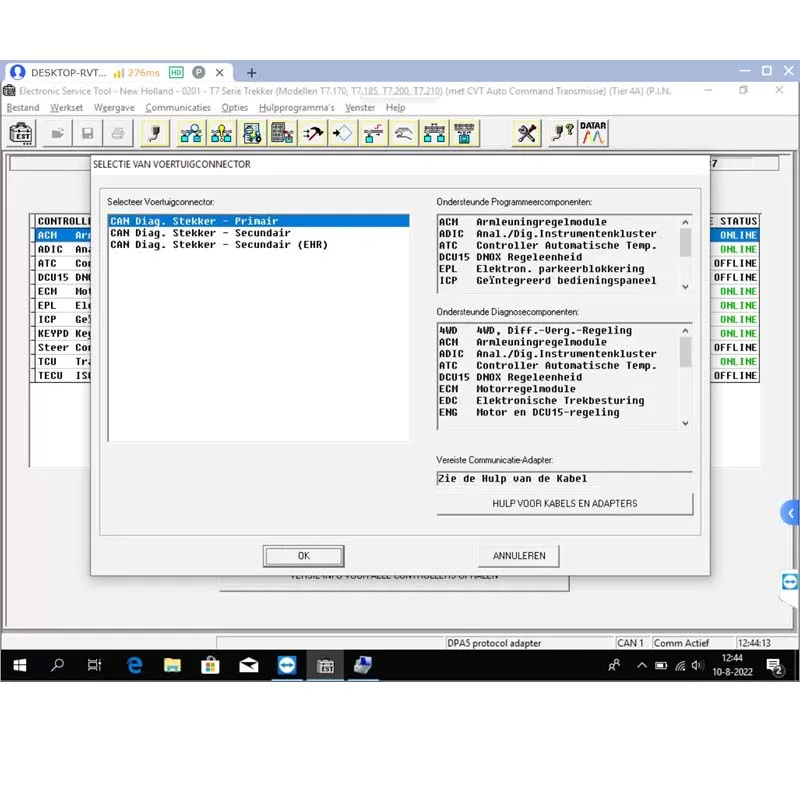Viewport: 800px width, 800px height.
Task: Open Windows search from taskbar
Action: (58, 665)
